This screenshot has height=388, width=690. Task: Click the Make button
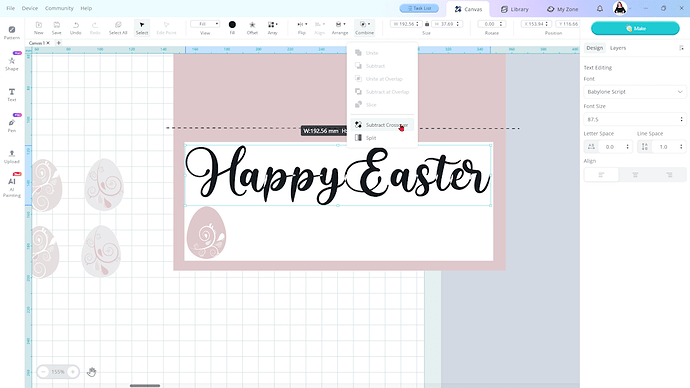635,28
